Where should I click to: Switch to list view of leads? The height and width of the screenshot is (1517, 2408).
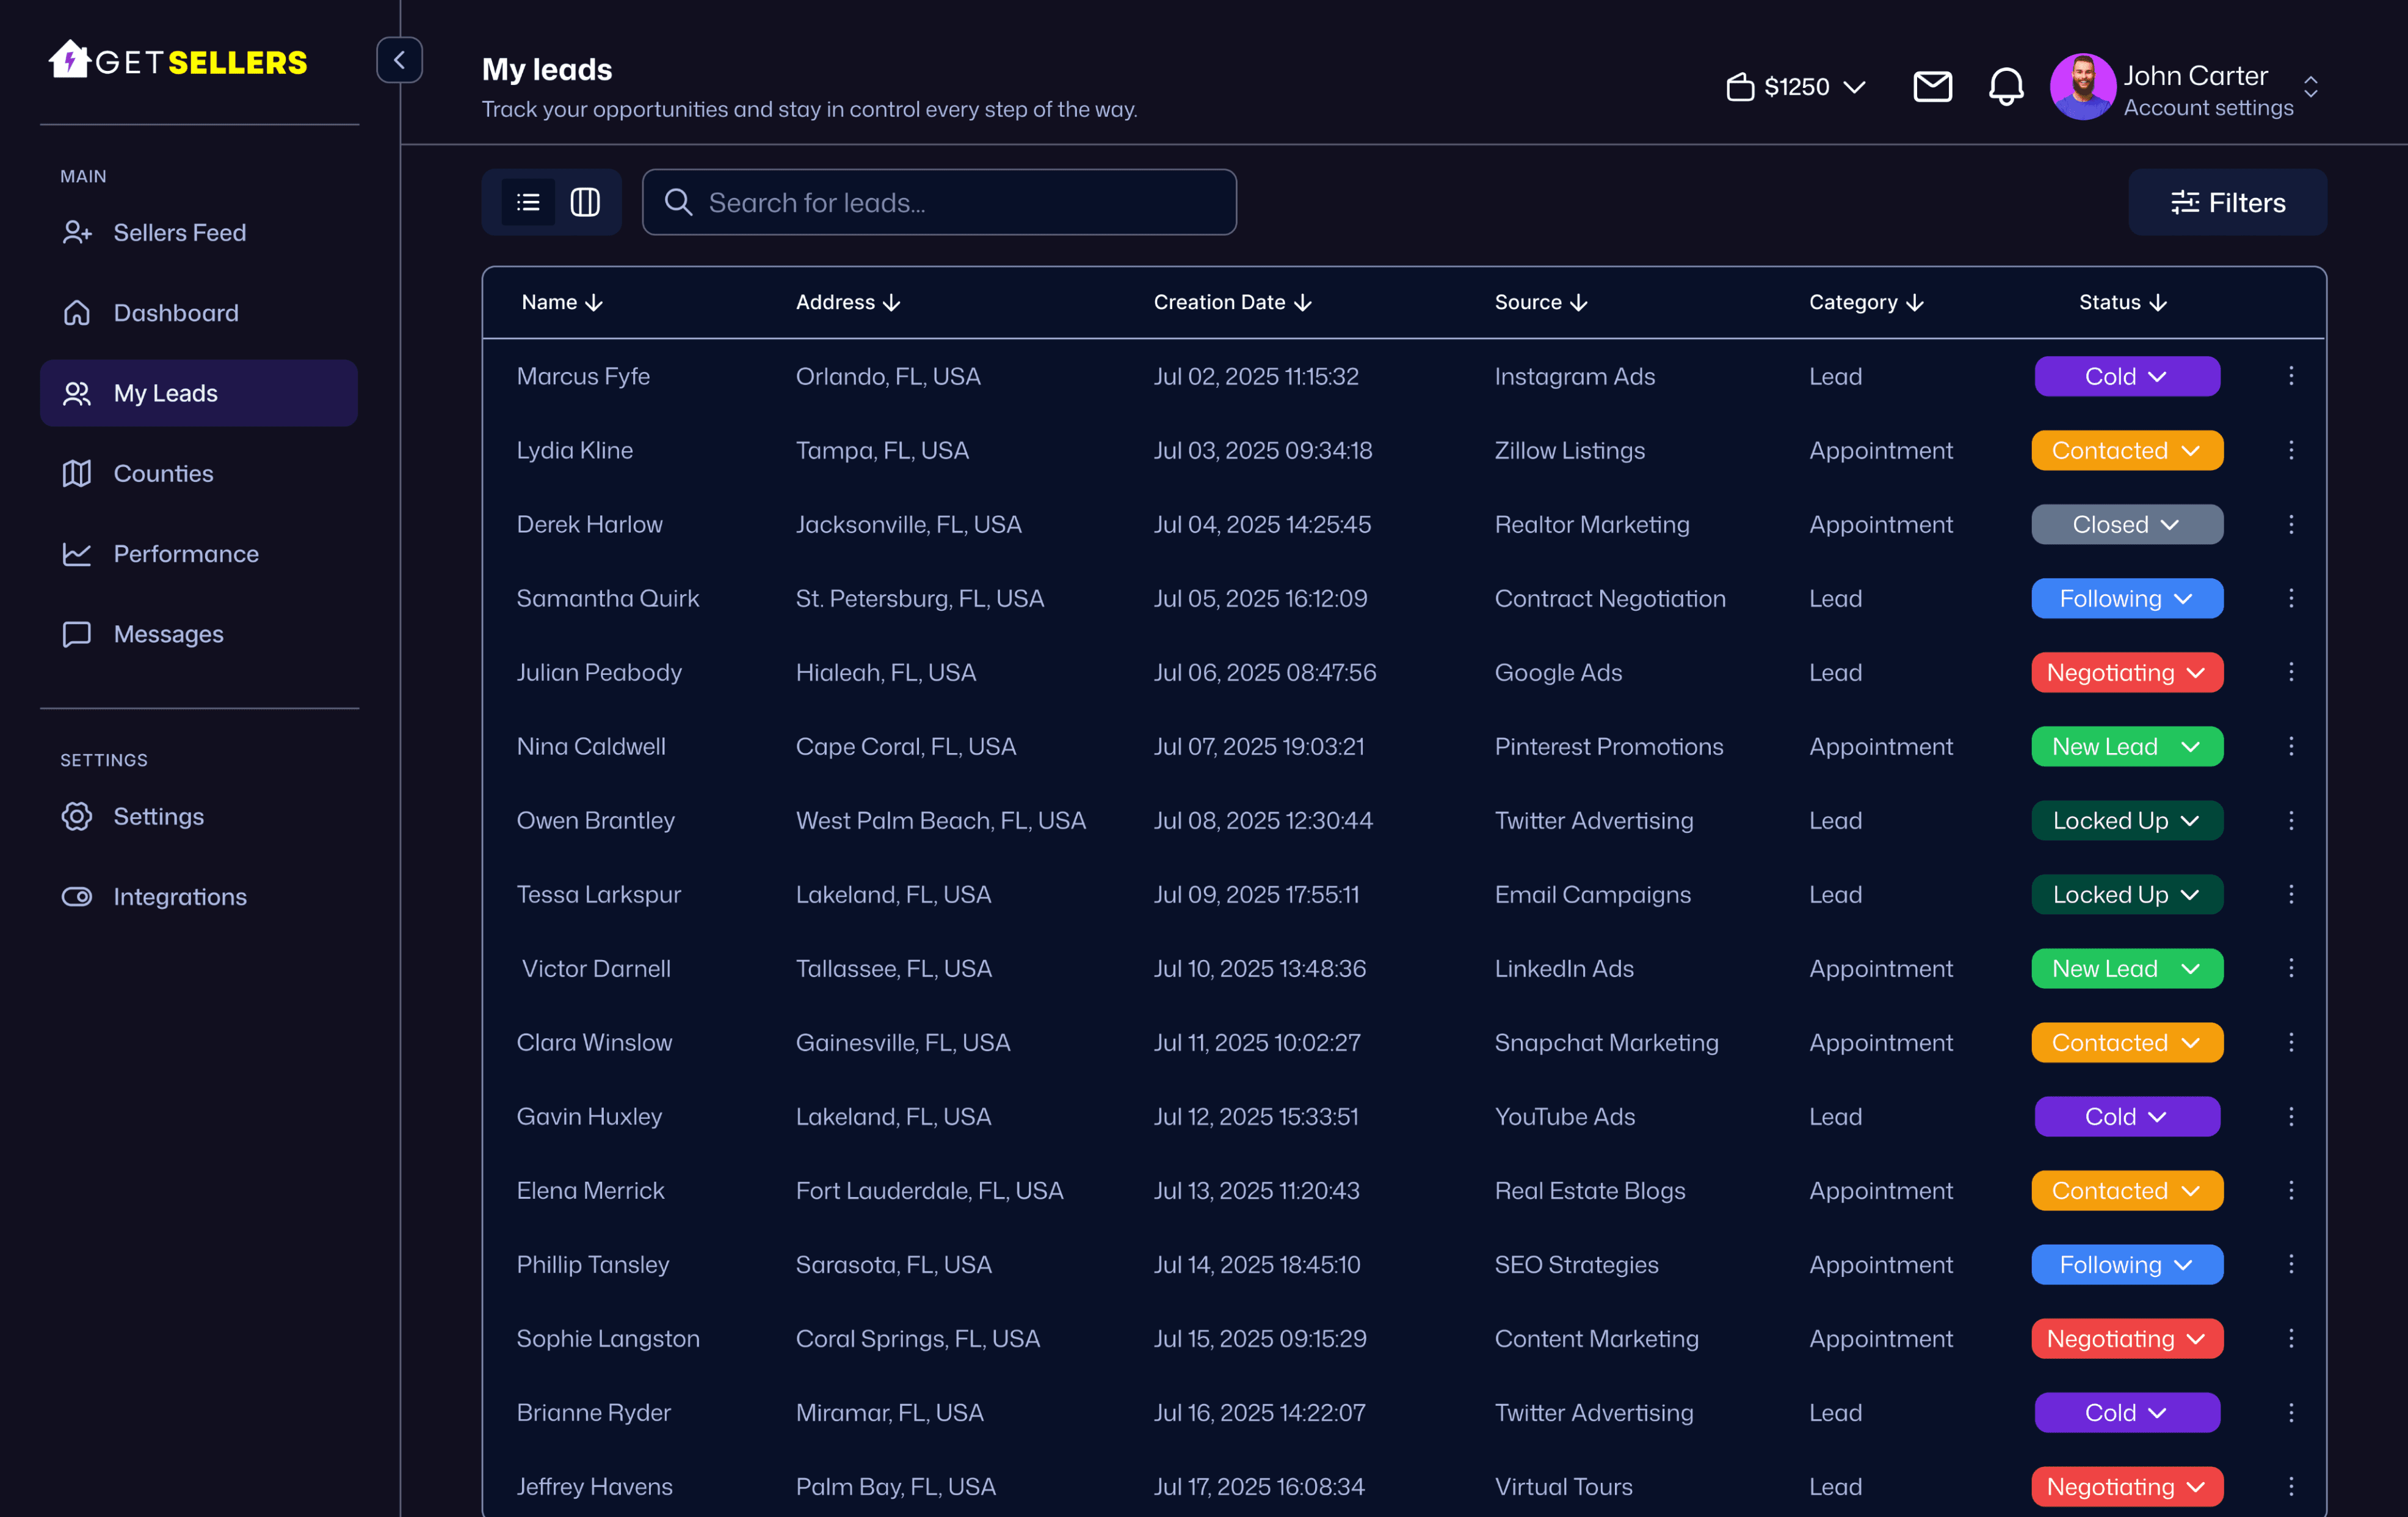coord(528,202)
